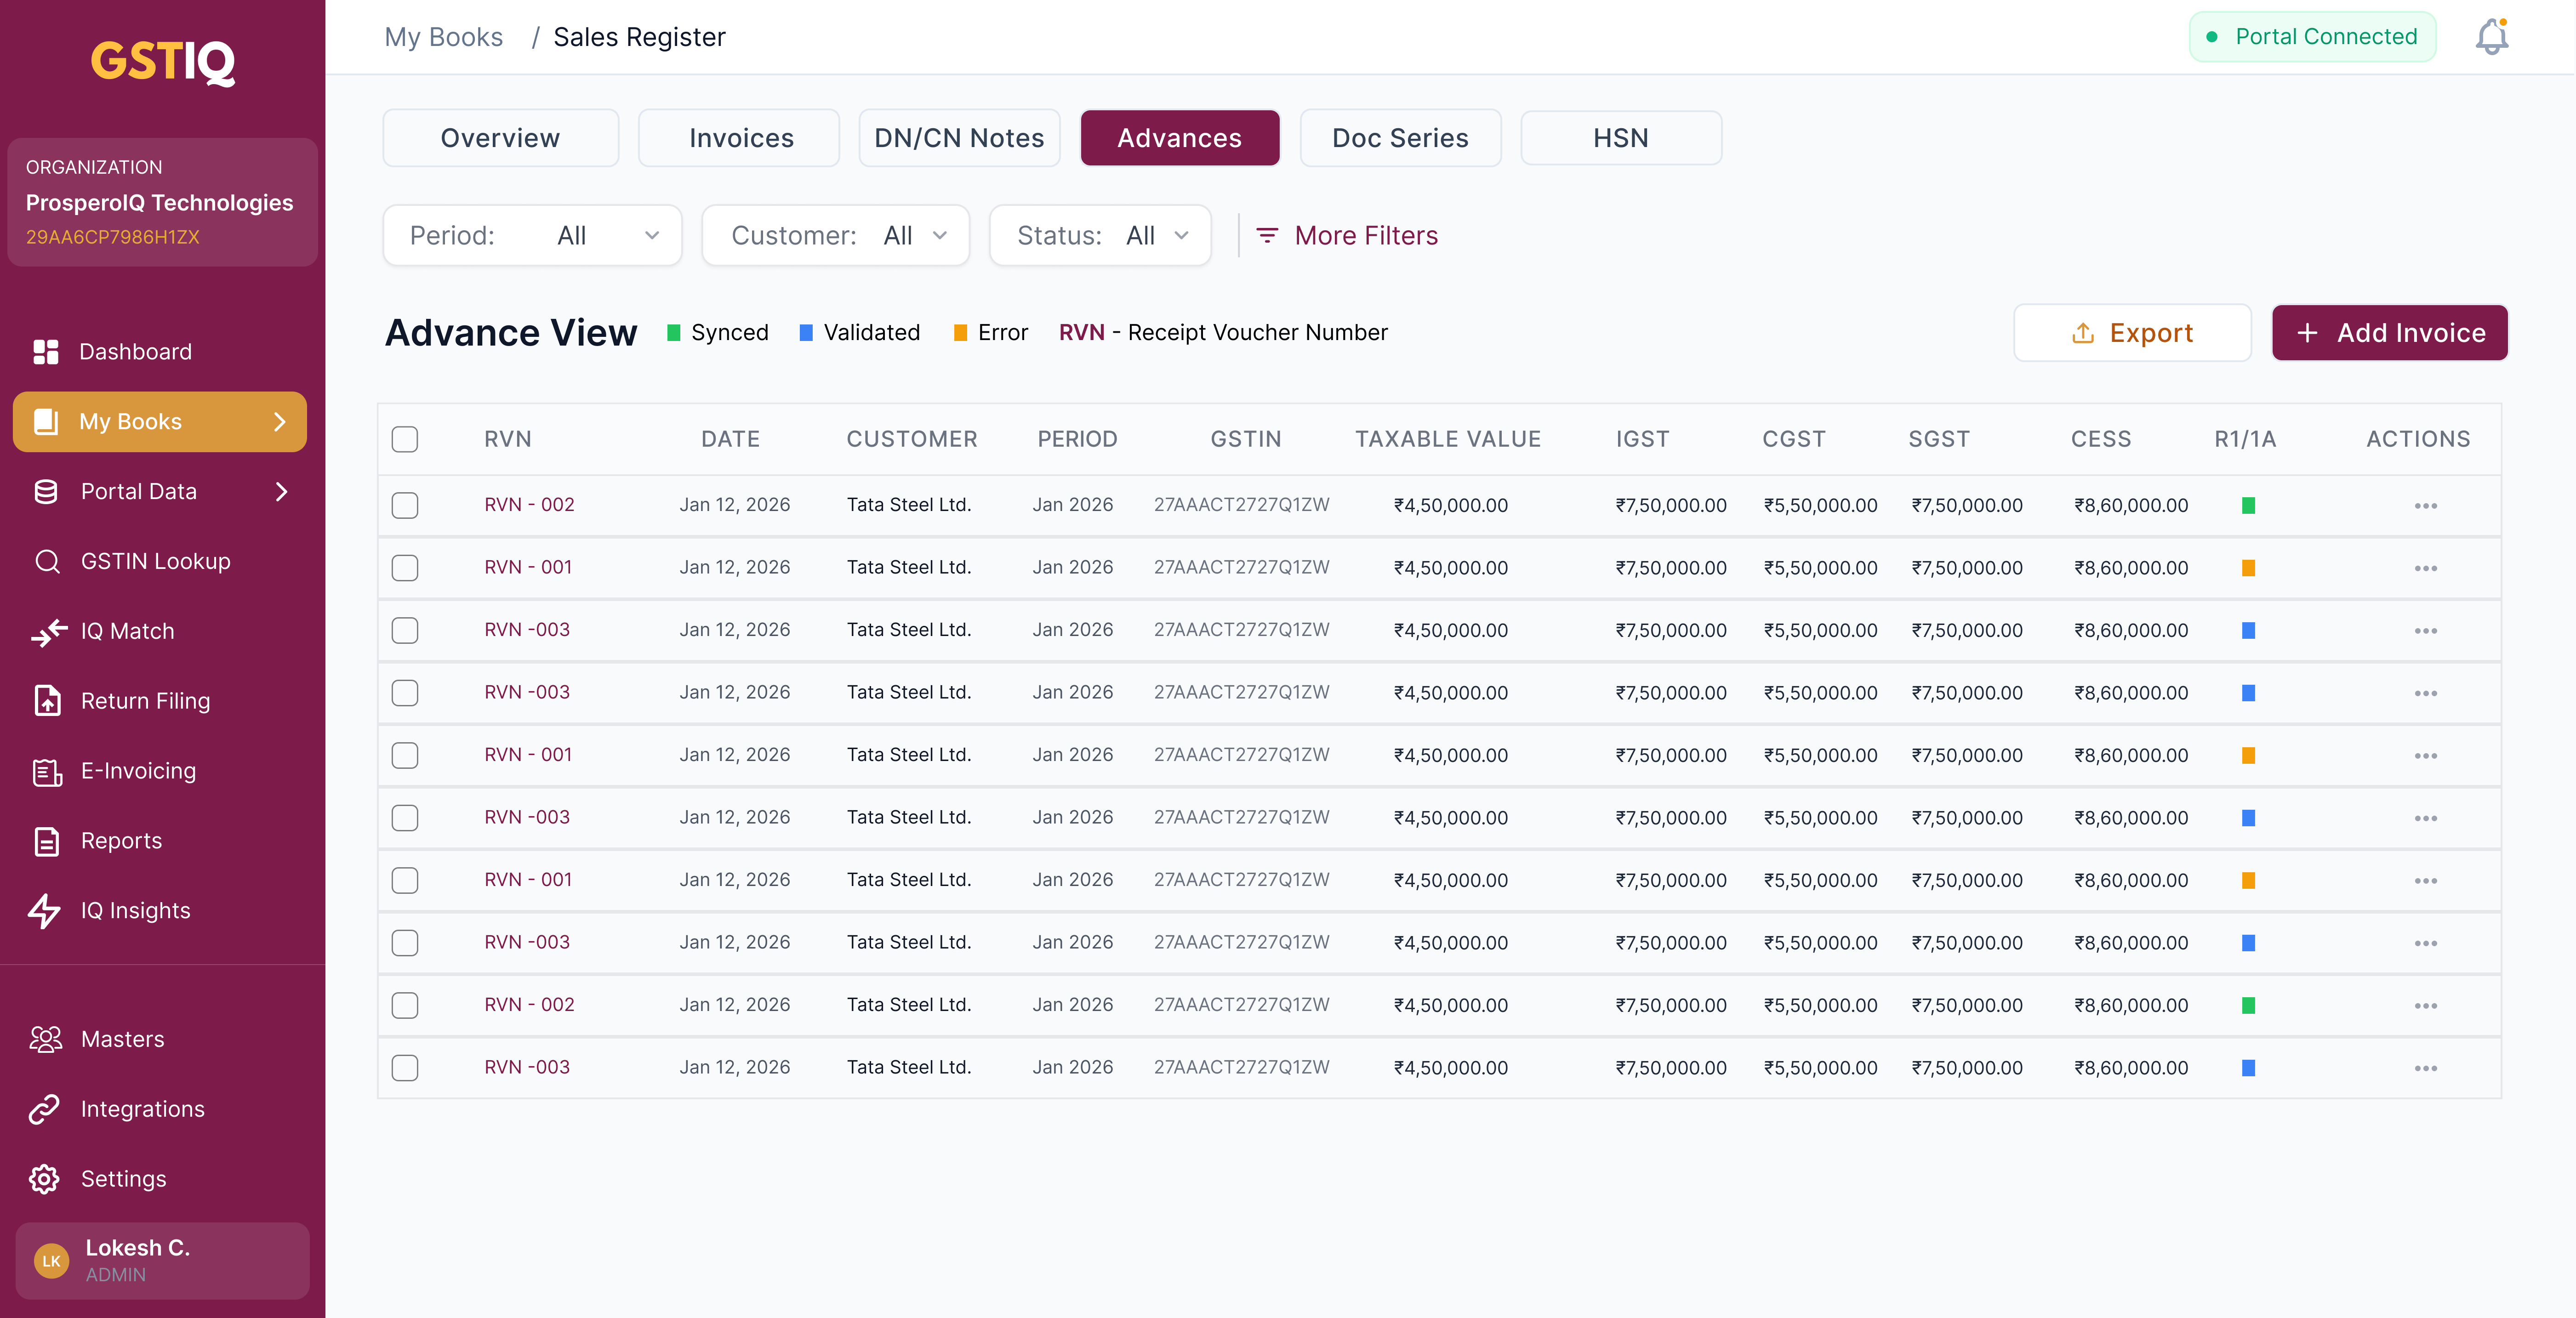This screenshot has width=2576, height=1318.
Task: Check the second RVN - 001 row checkbox
Action: coord(405,756)
